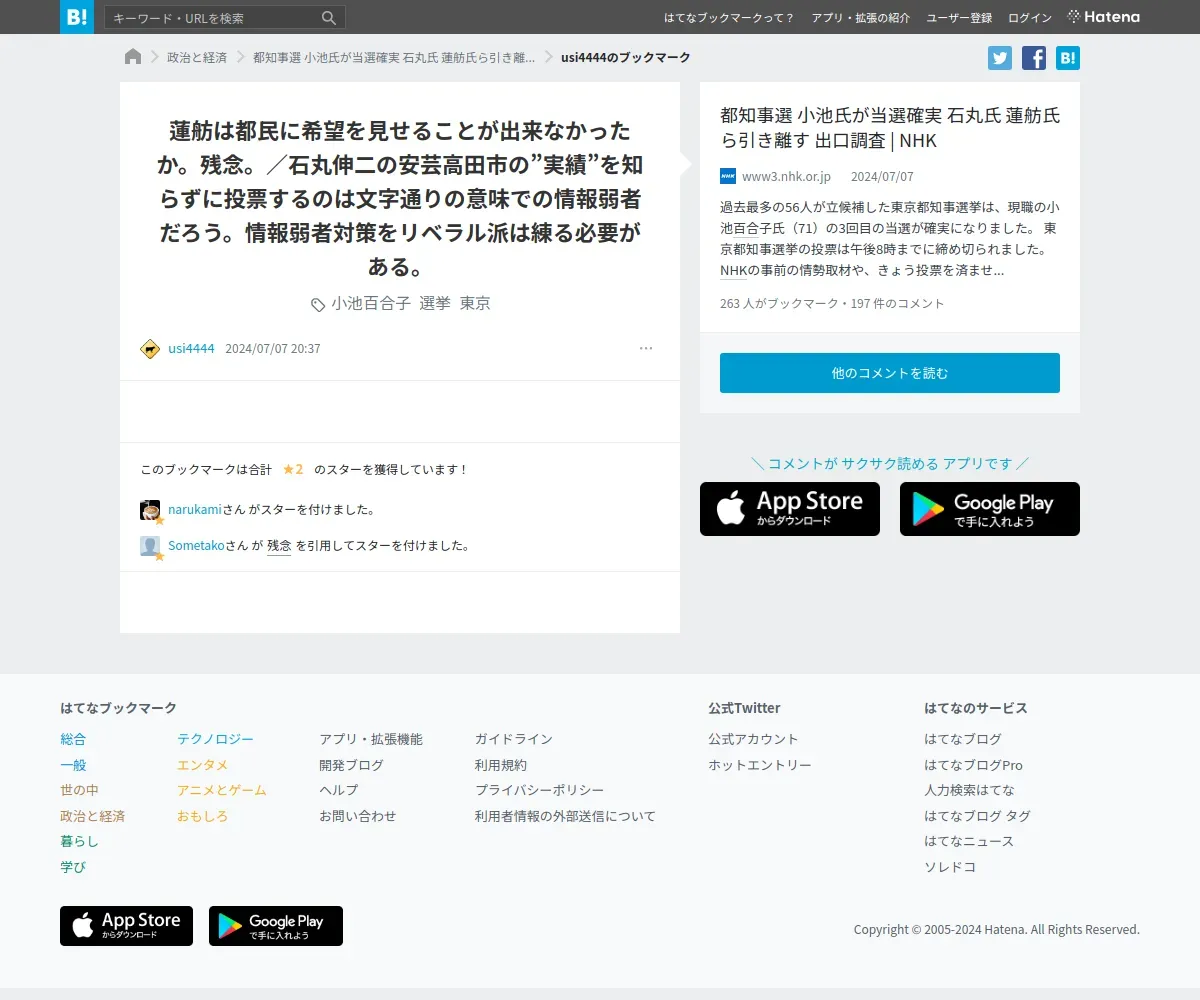1200x1000 pixels.
Task: Go to 政治と経済 breadcrumb
Action: click(x=197, y=57)
